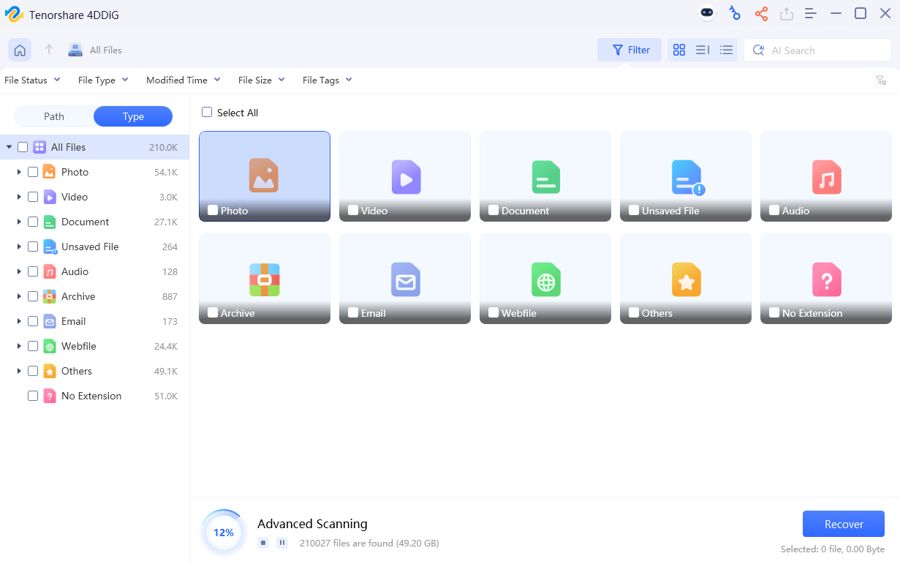Click the No Extension question icon in sidebar
The height and width of the screenshot is (564, 900).
pos(50,396)
